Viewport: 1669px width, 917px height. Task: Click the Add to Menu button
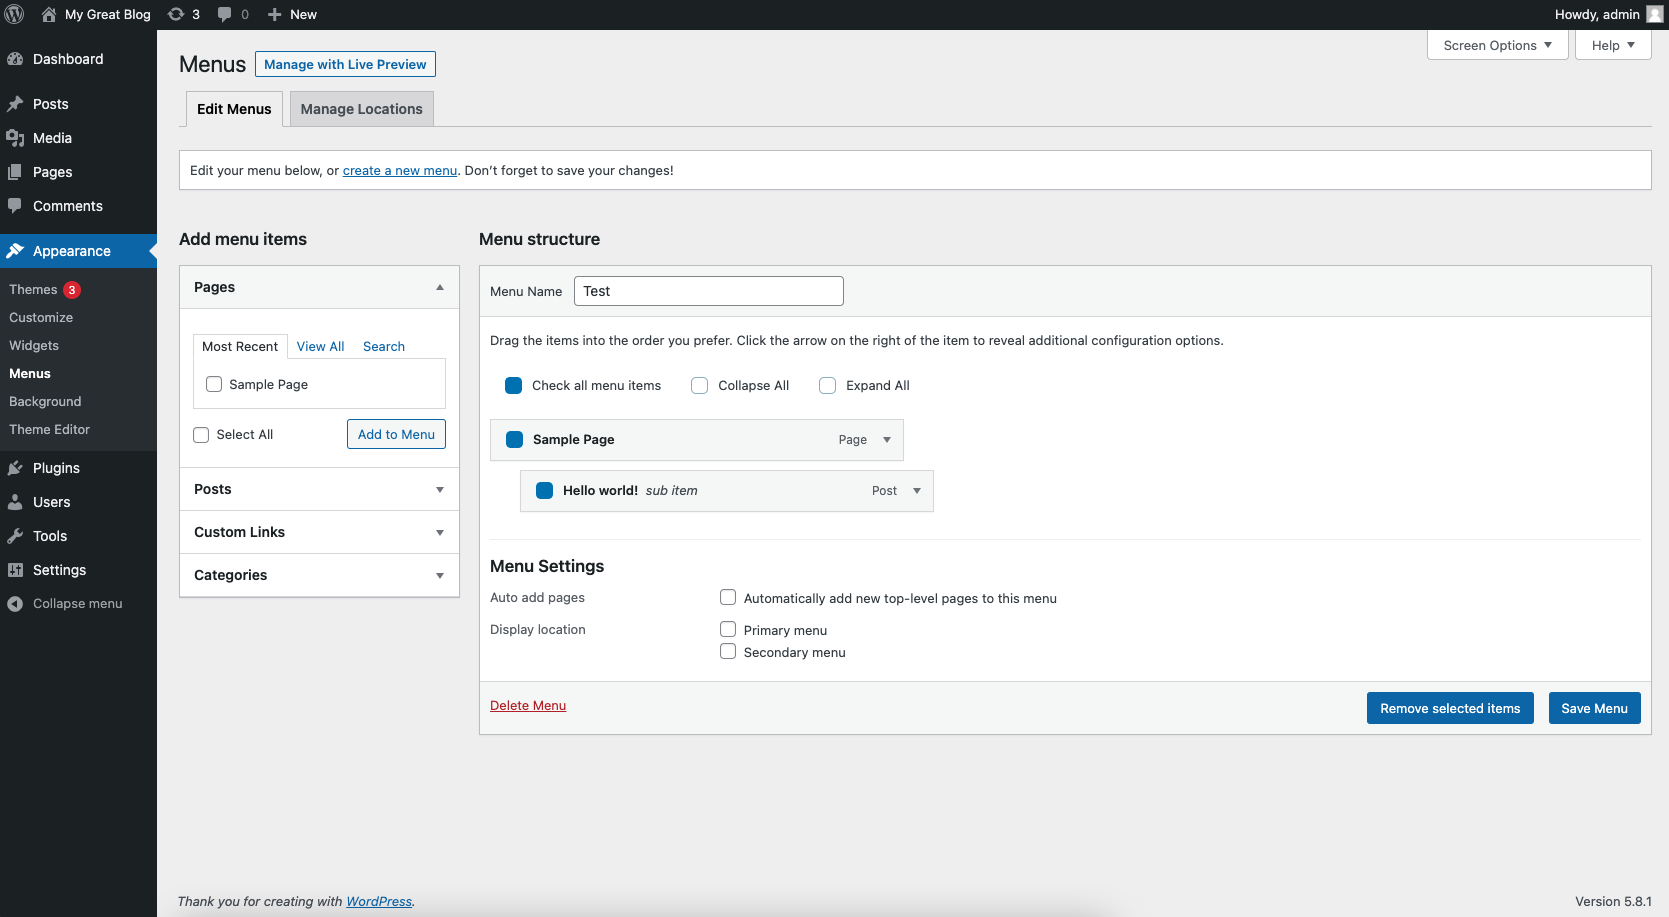point(396,434)
